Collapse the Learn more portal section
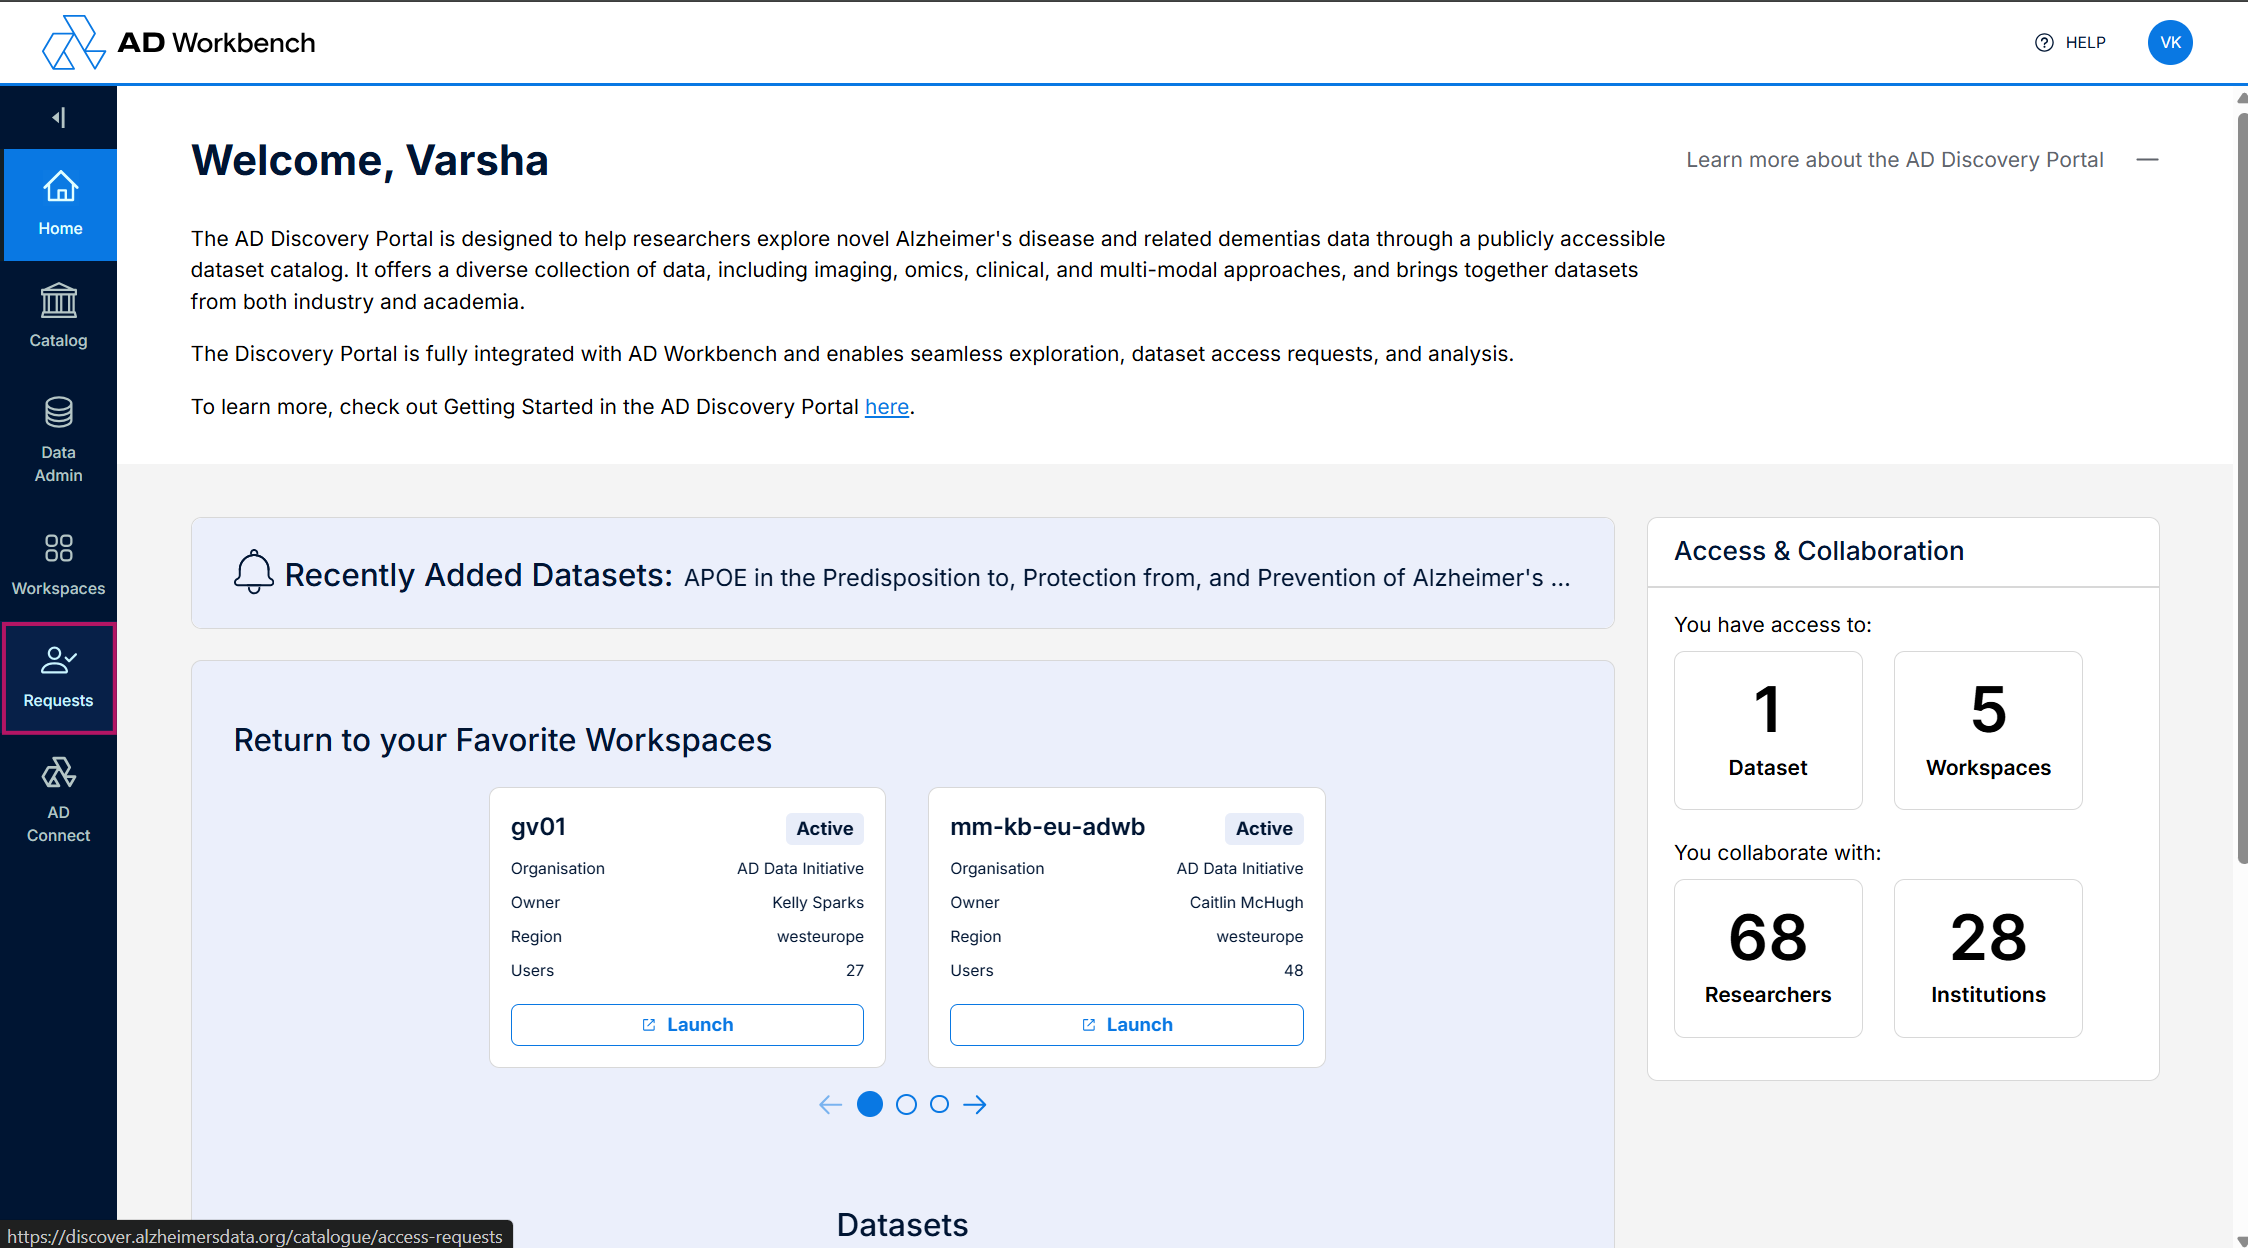The width and height of the screenshot is (2248, 1248). point(2147,160)
